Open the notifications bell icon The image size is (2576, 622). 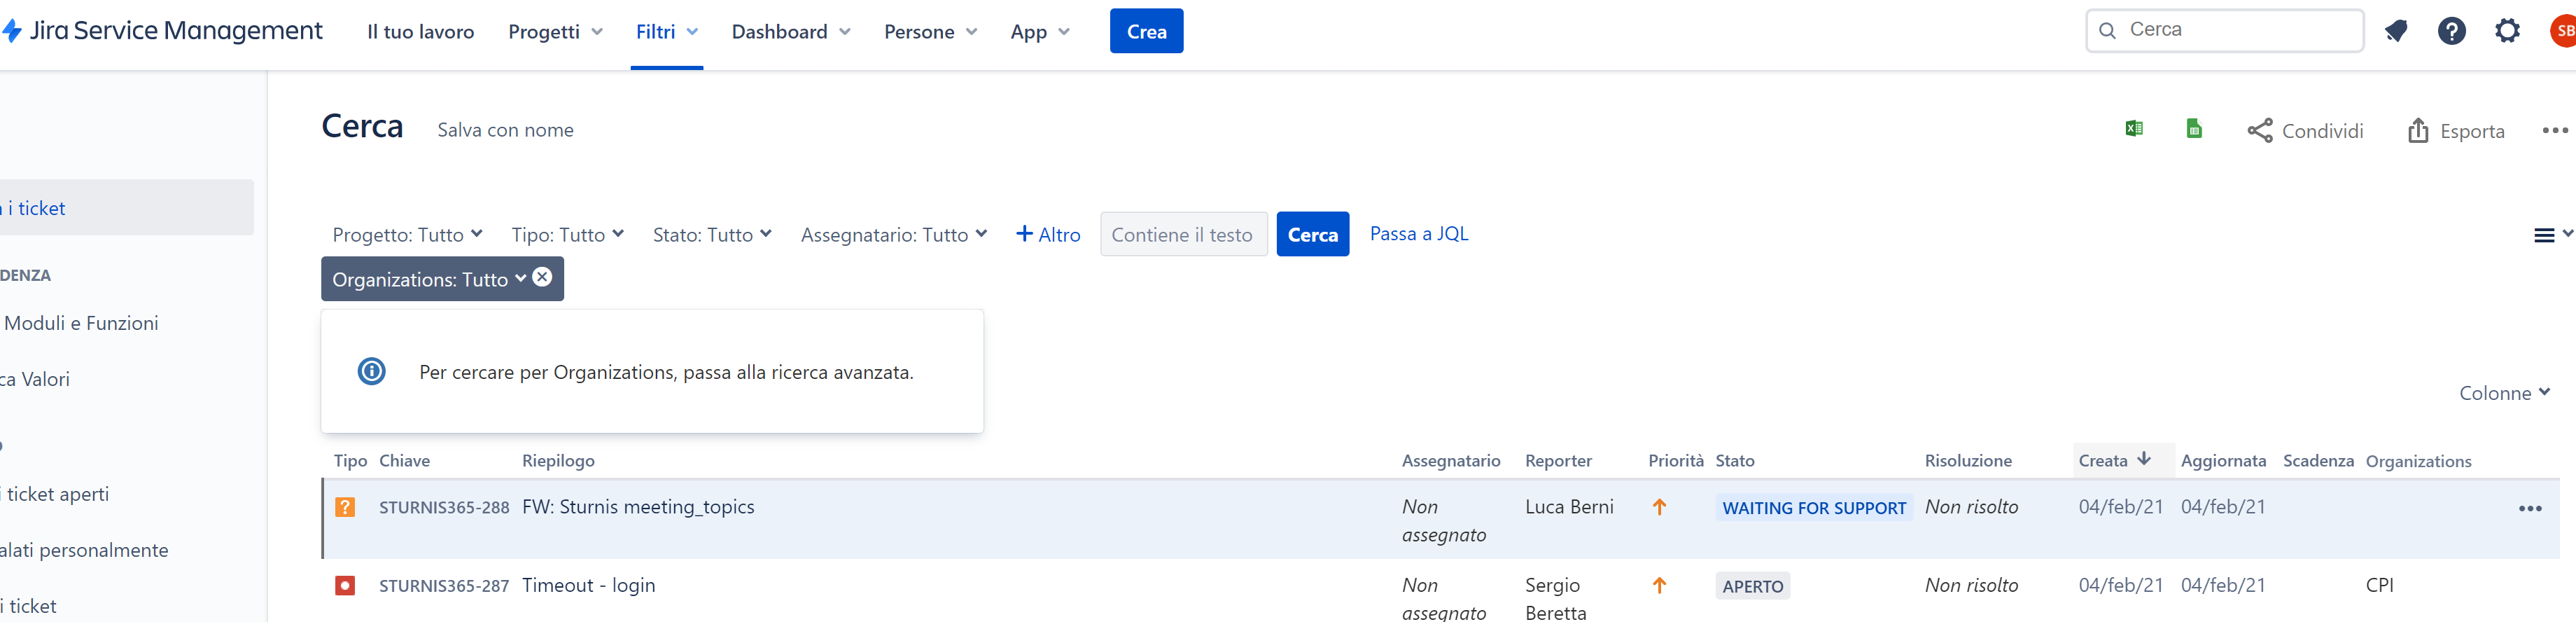click(2396, 31)
